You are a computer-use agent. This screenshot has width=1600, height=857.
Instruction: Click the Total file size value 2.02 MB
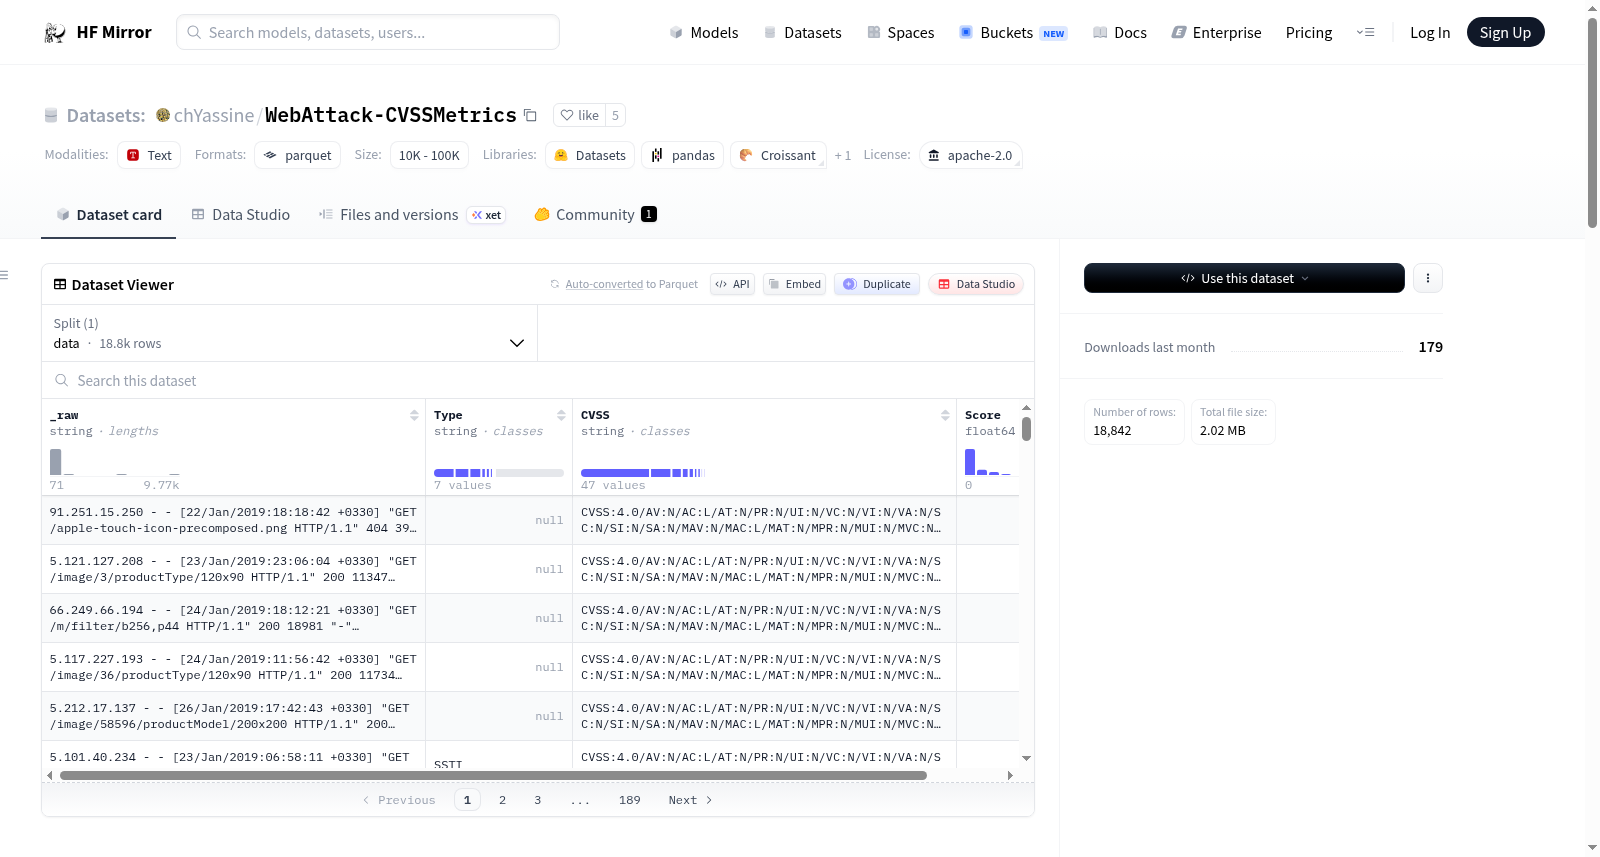(x=1223, y=431)
